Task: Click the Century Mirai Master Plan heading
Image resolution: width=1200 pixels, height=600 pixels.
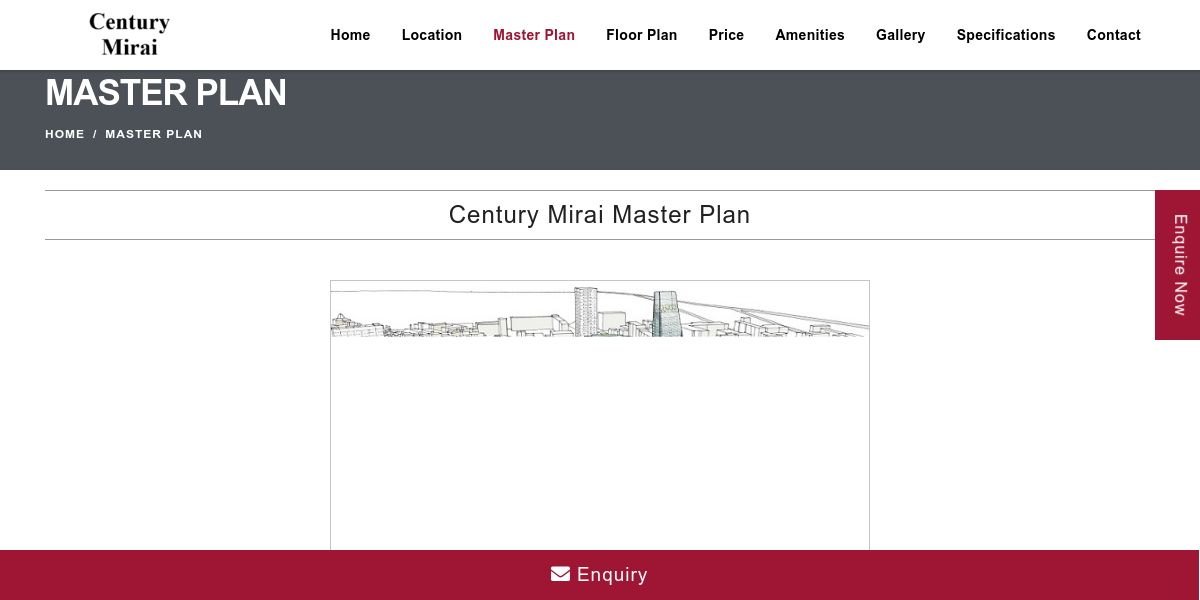Action: click(x=599, y=215)
